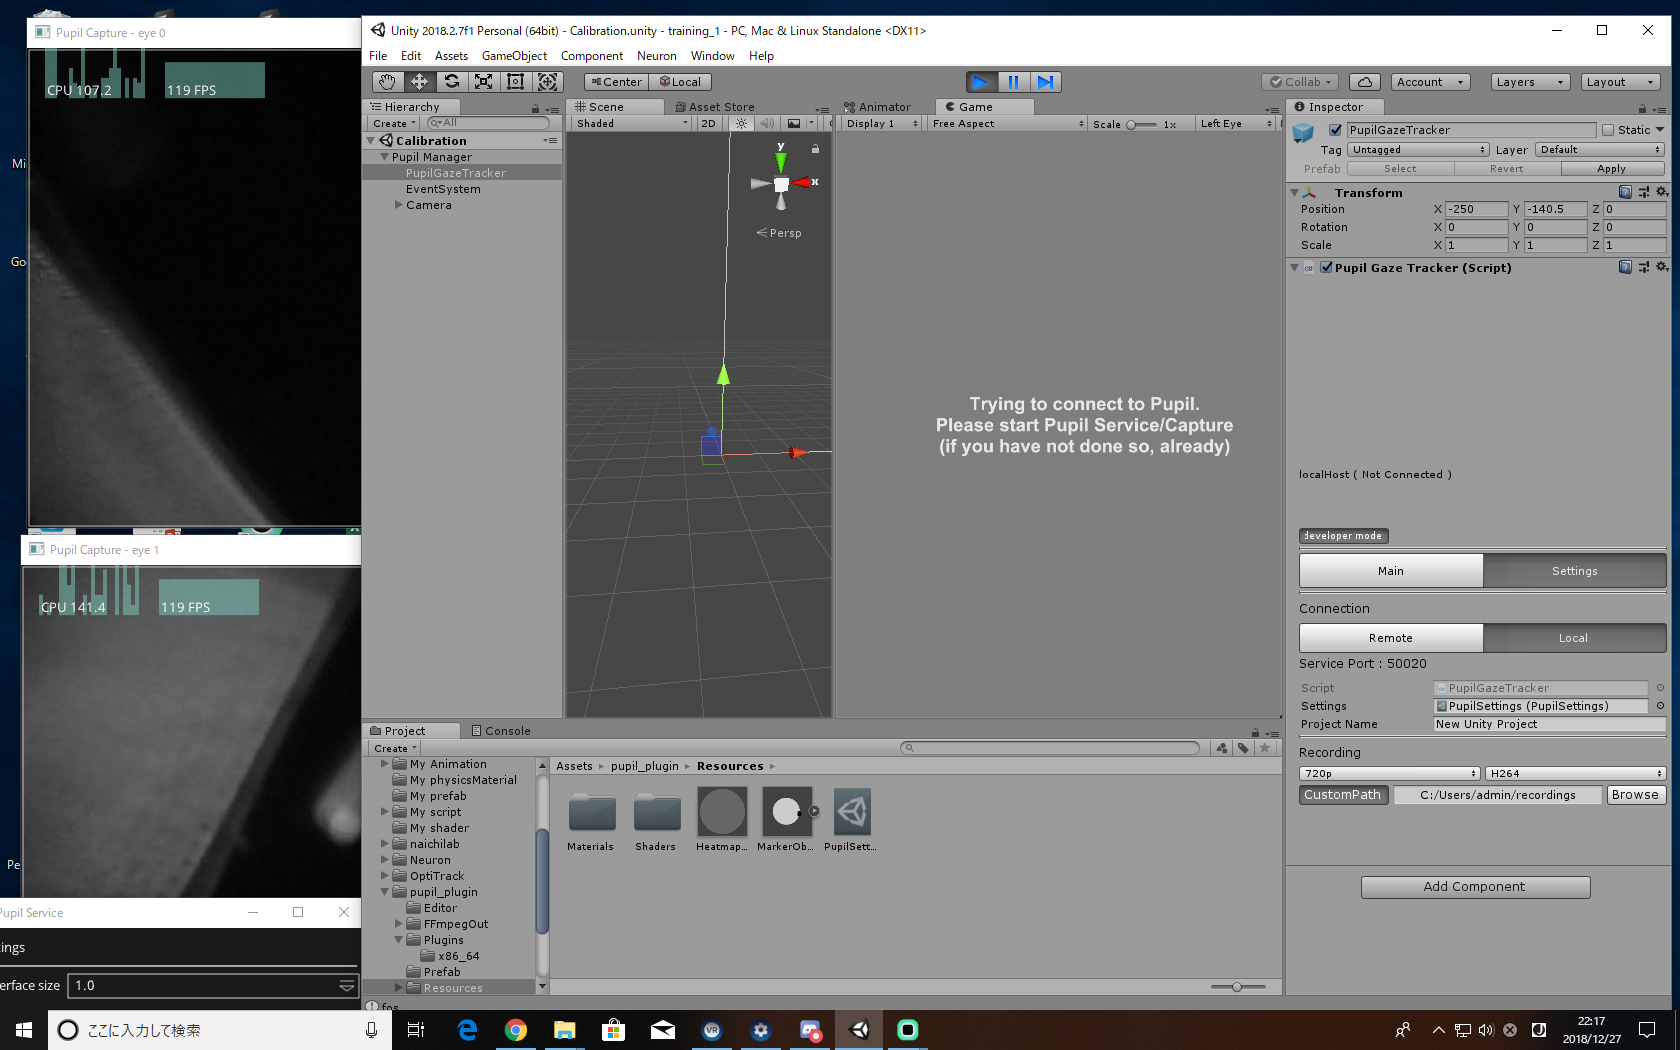Select the Rect transform tool
This screenshot has width=1680, height=1050.
(x=515, y=82)
